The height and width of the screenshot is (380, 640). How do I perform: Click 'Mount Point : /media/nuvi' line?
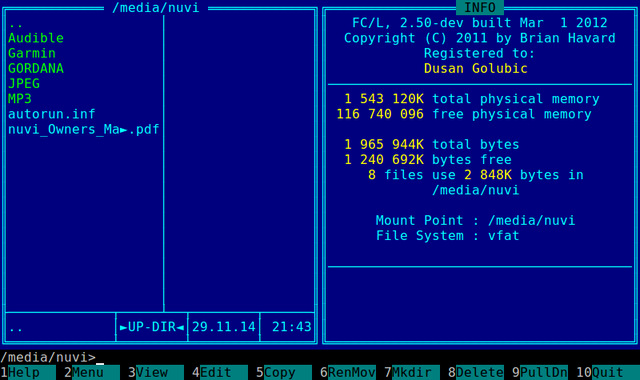click(x=476, y=220)
